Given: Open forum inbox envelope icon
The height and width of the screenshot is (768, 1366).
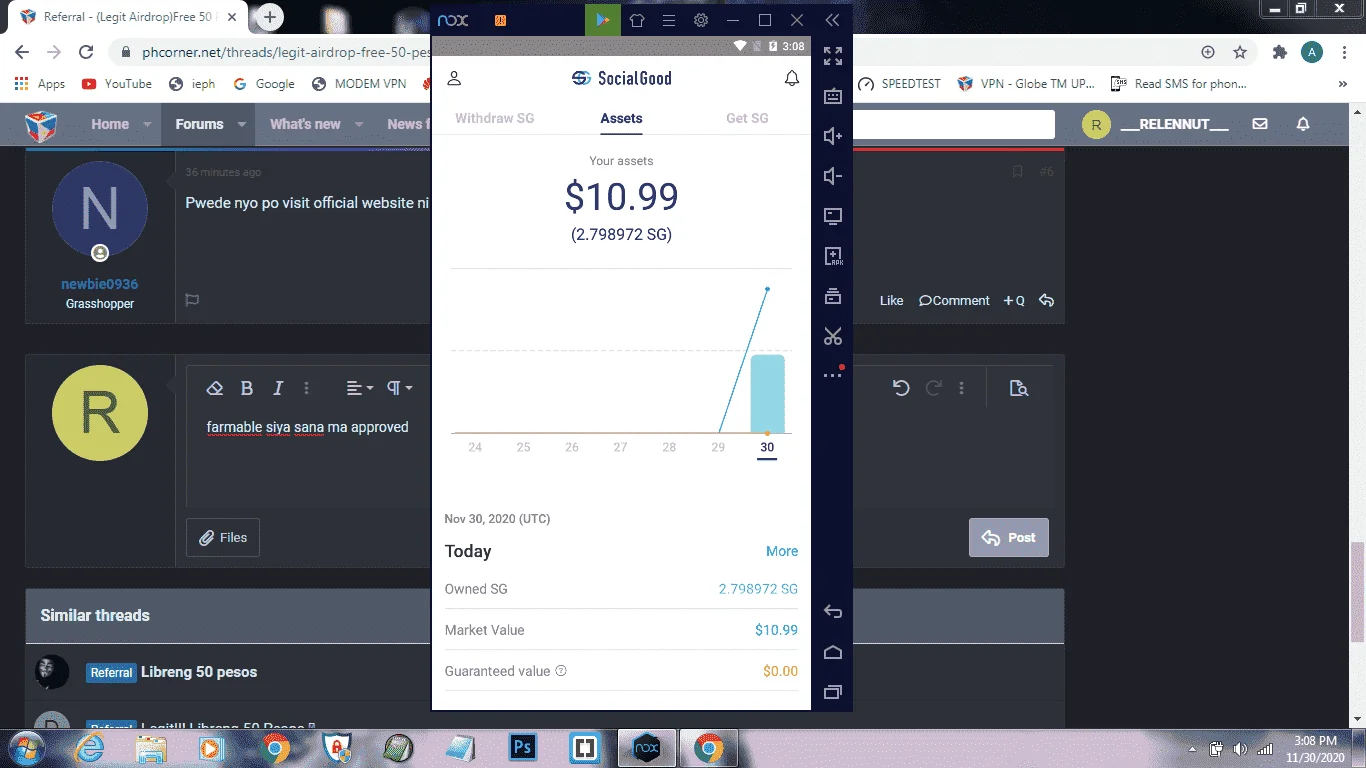Looking at the screenshot, I should pyautogui.click(x=1260, y=124).
